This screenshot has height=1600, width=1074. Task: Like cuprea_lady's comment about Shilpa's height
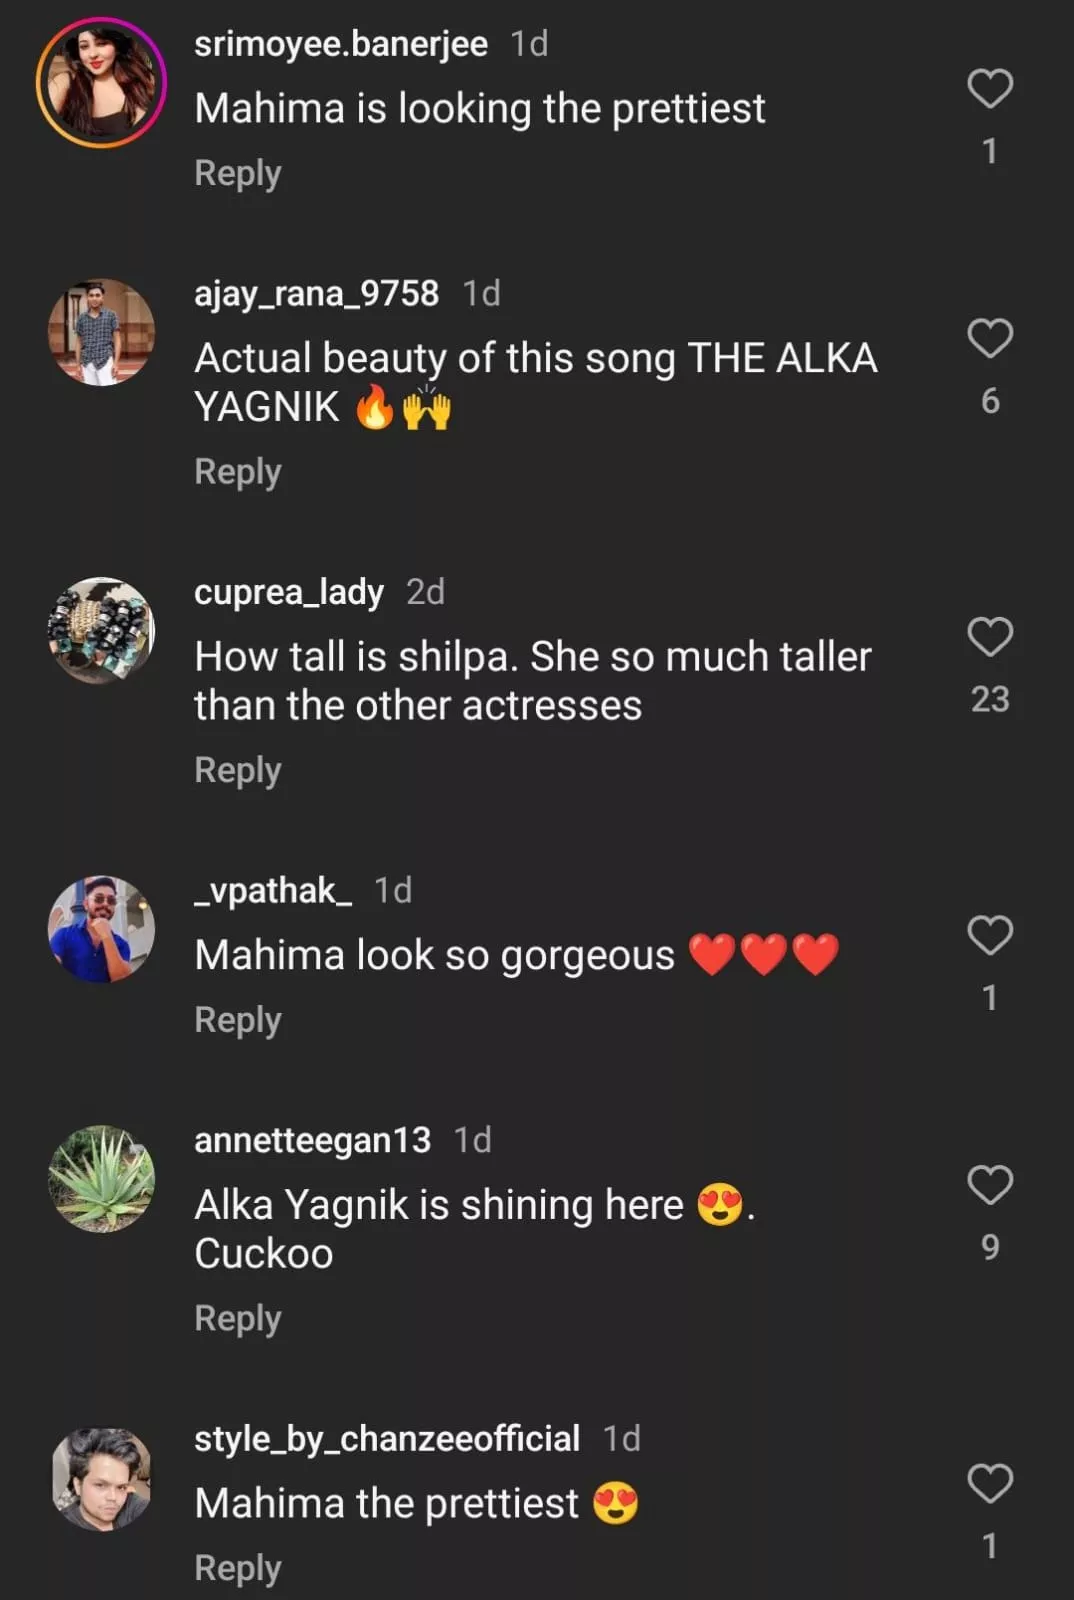coord(990,637)
